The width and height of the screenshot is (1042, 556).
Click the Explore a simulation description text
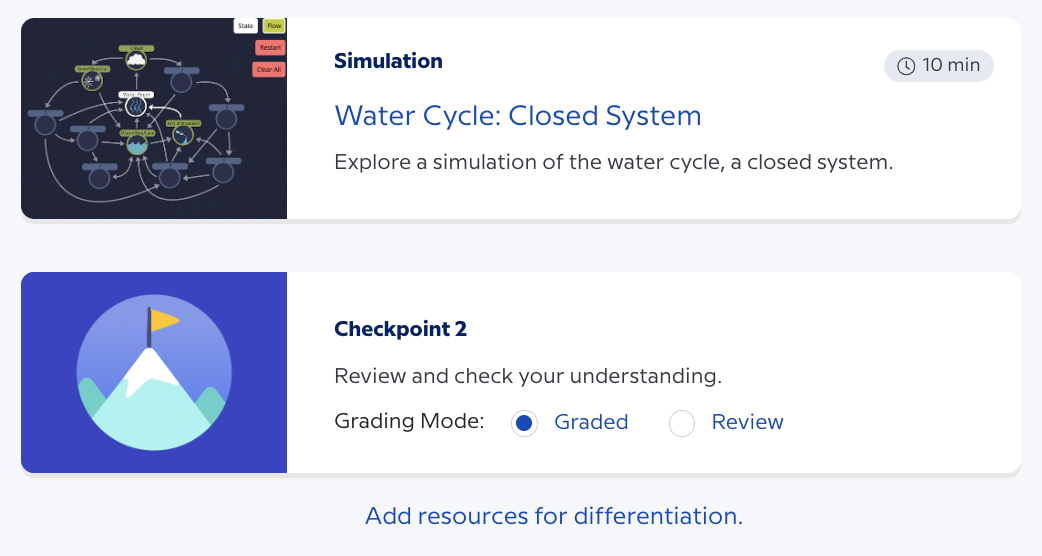pyautogui.click(x=612, y=161)
